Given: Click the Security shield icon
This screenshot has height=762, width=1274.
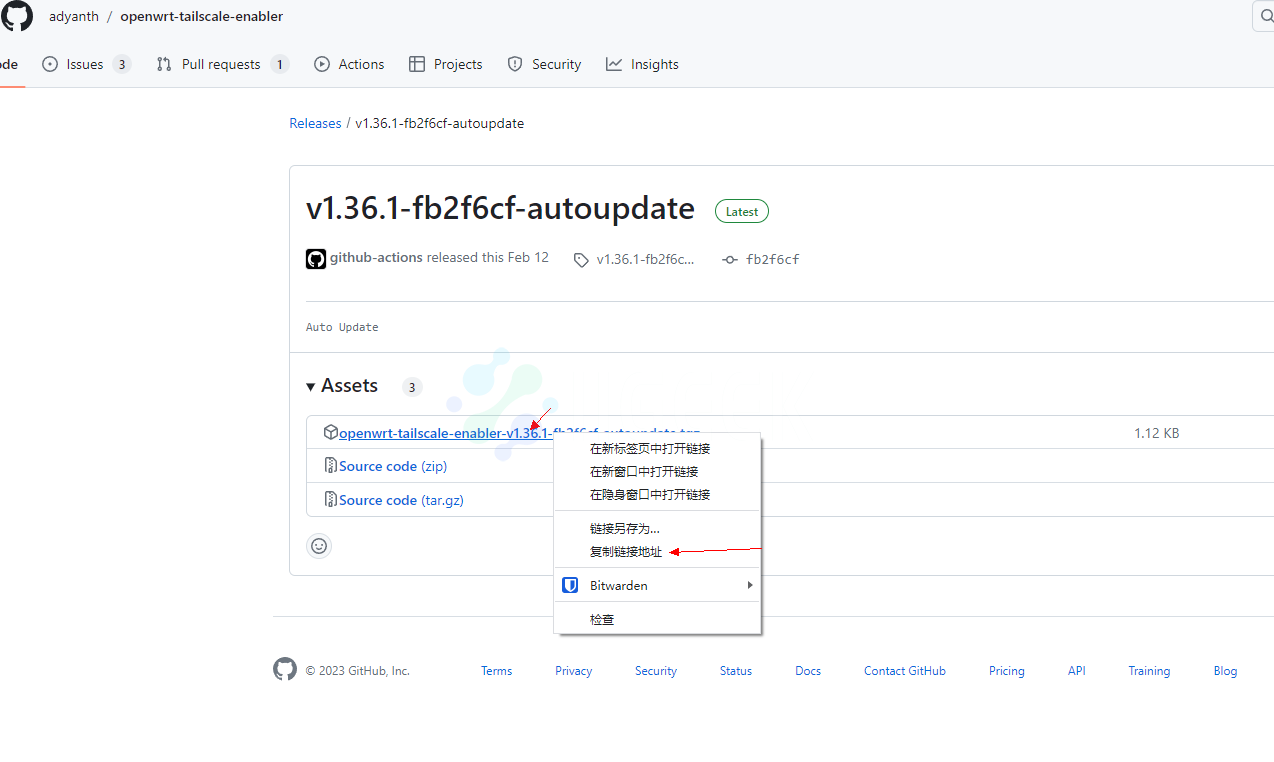Looking at the screenshot, I should pos(515,63).
